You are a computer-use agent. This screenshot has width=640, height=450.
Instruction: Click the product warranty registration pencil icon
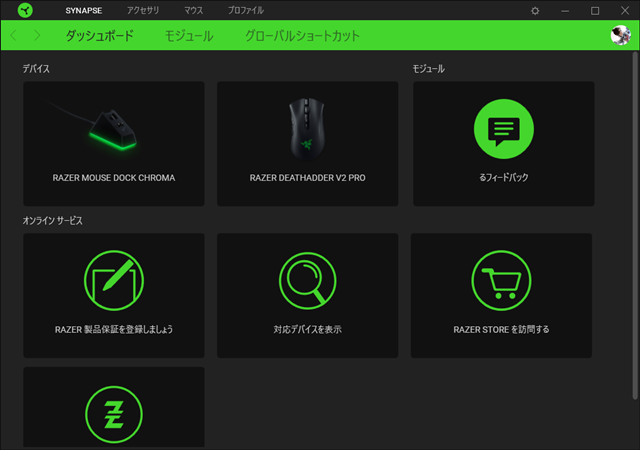(x=114, y=281)
